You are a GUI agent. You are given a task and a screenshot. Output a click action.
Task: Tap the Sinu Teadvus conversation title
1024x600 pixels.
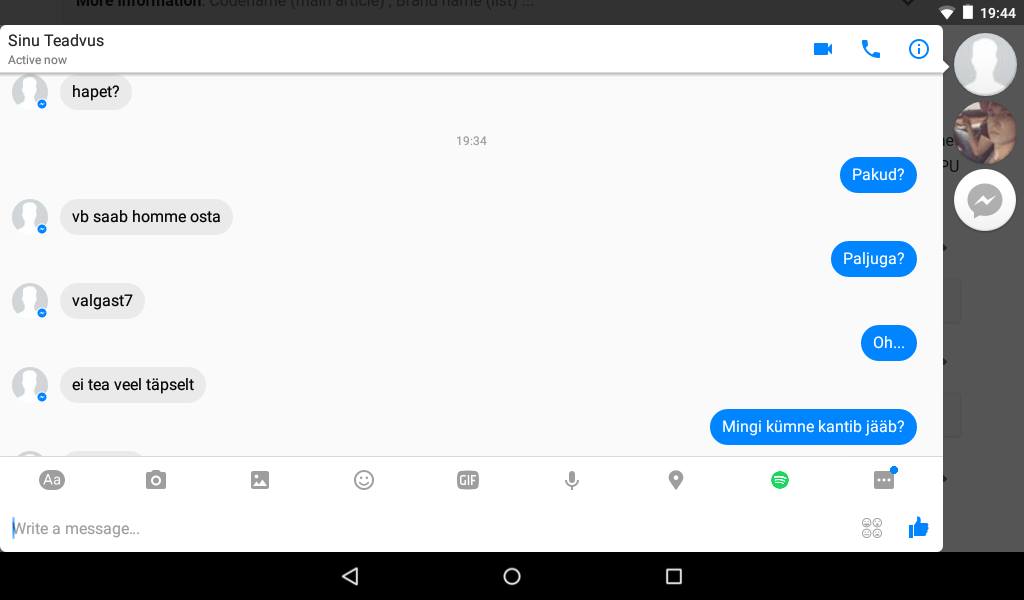56,40
